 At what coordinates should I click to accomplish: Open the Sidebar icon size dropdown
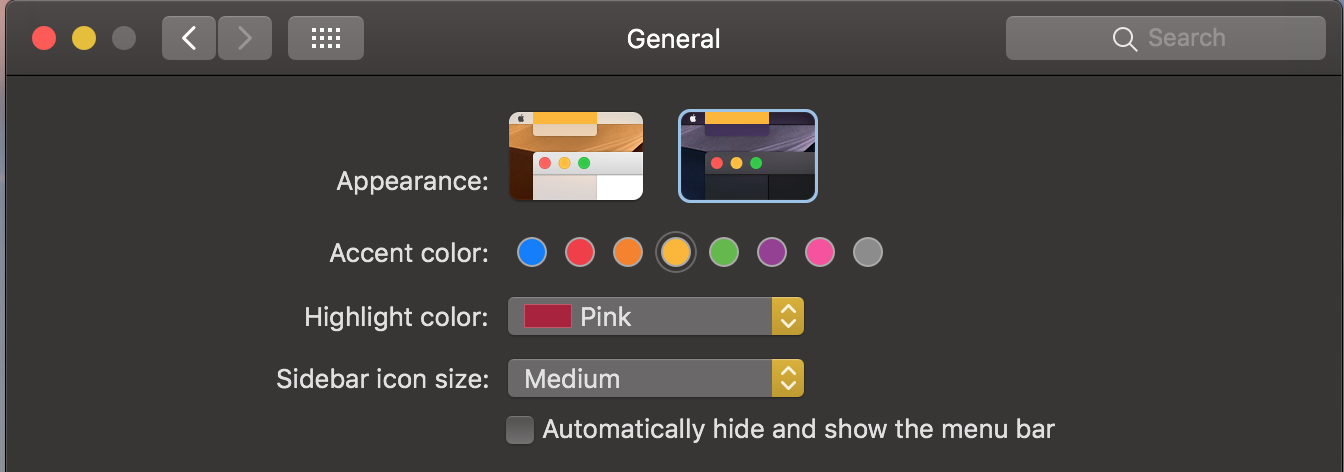pyautogui.click(x=656, y=379)
